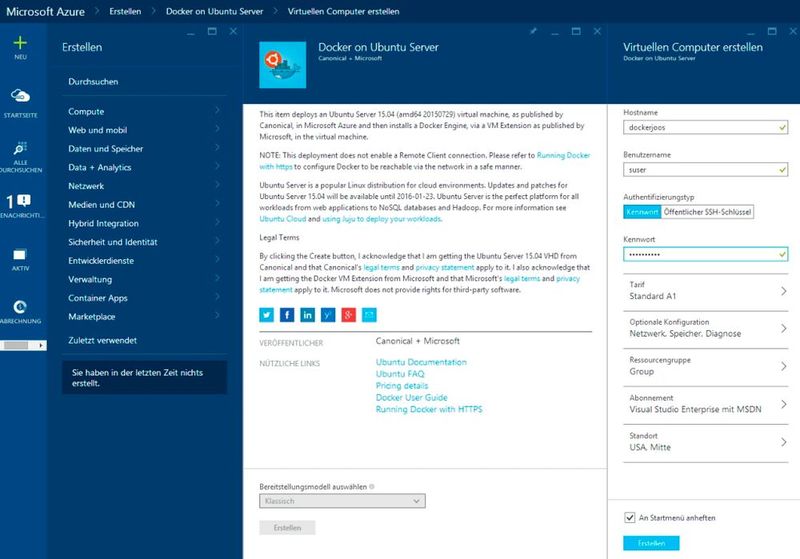
Task: Open the Tarif Standard A1 setting
Action: click(x=706, y=291)
